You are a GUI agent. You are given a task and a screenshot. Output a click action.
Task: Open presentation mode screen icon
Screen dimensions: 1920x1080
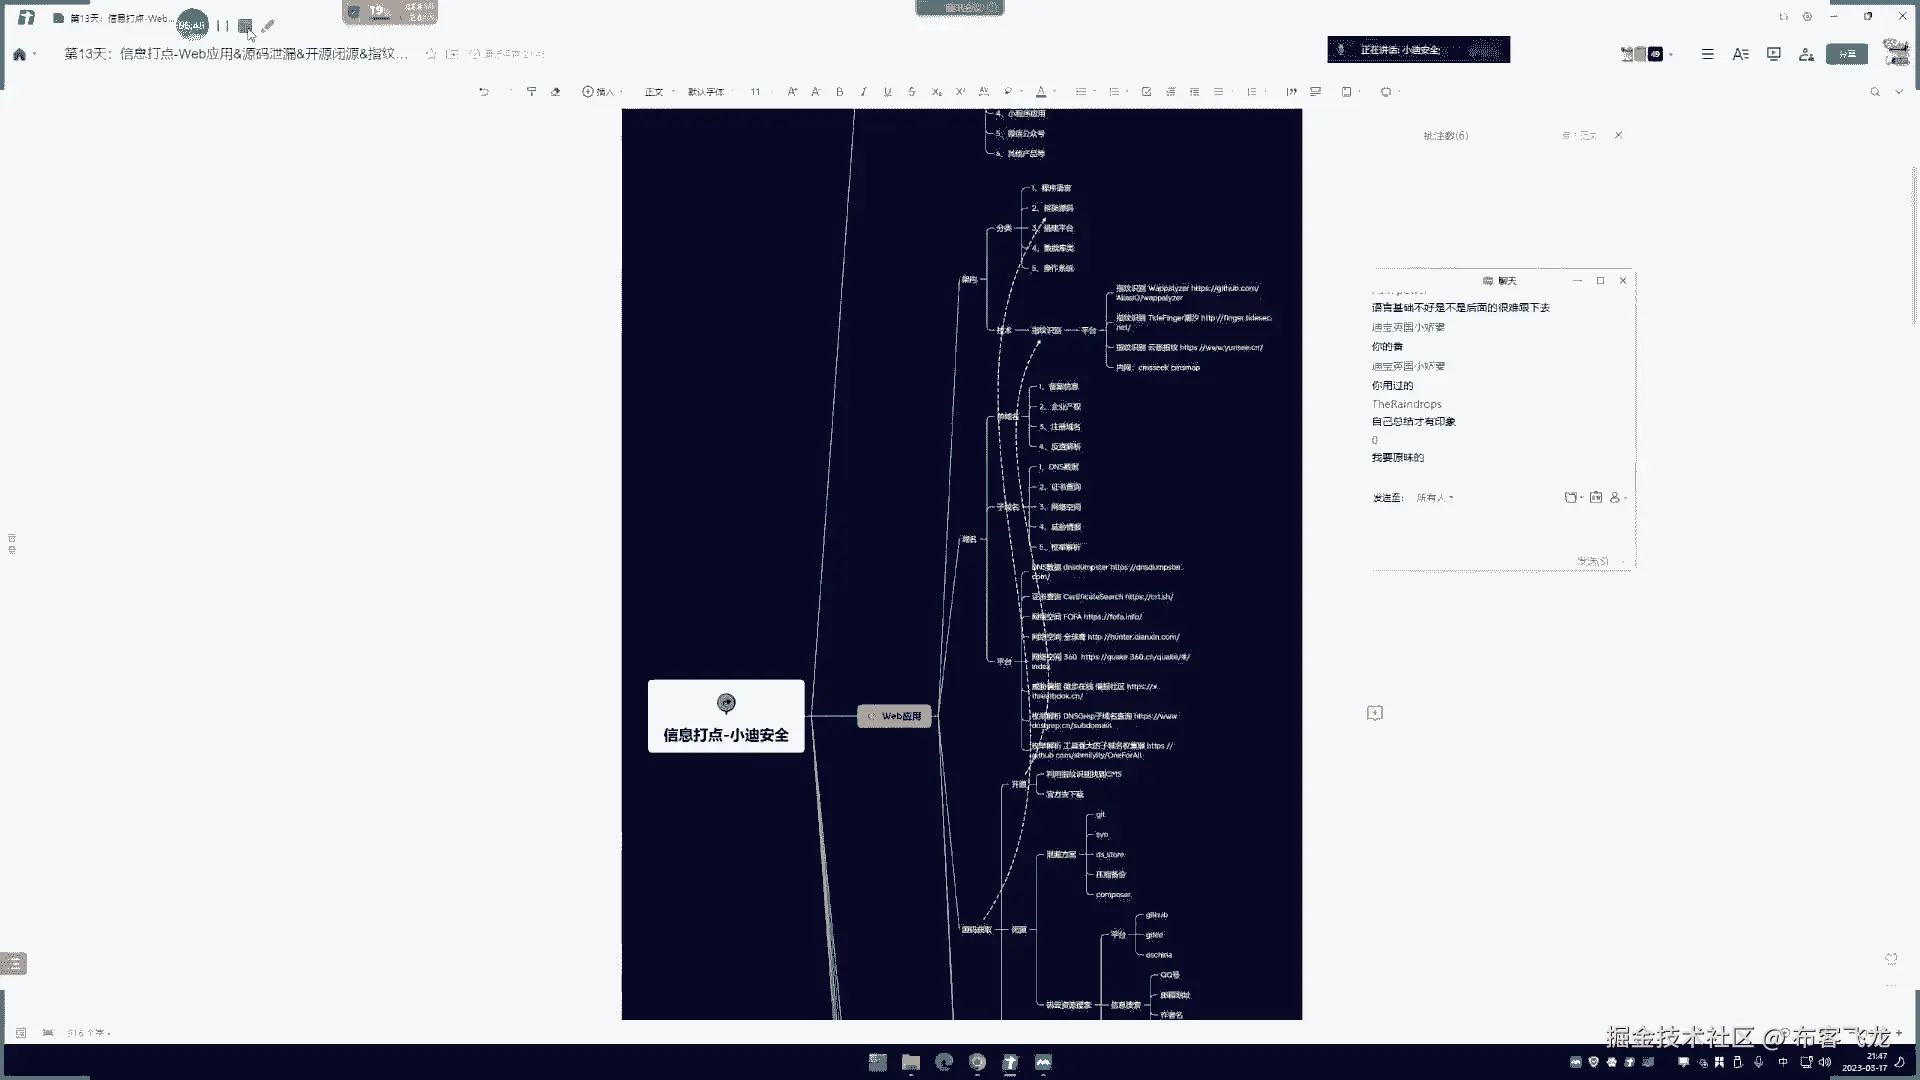coord(1773,54)
